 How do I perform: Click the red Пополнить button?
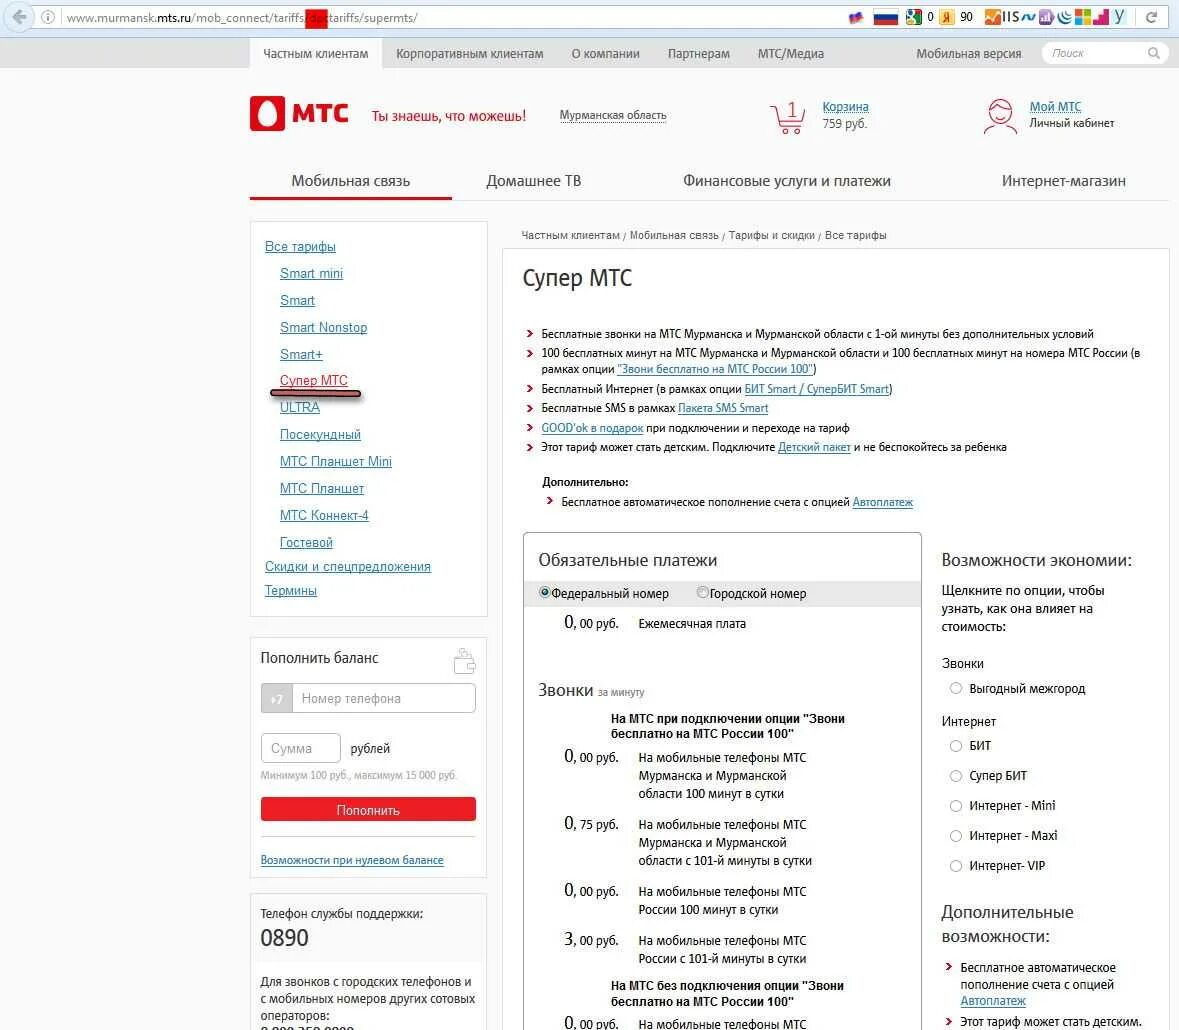(x=368, y=810)
